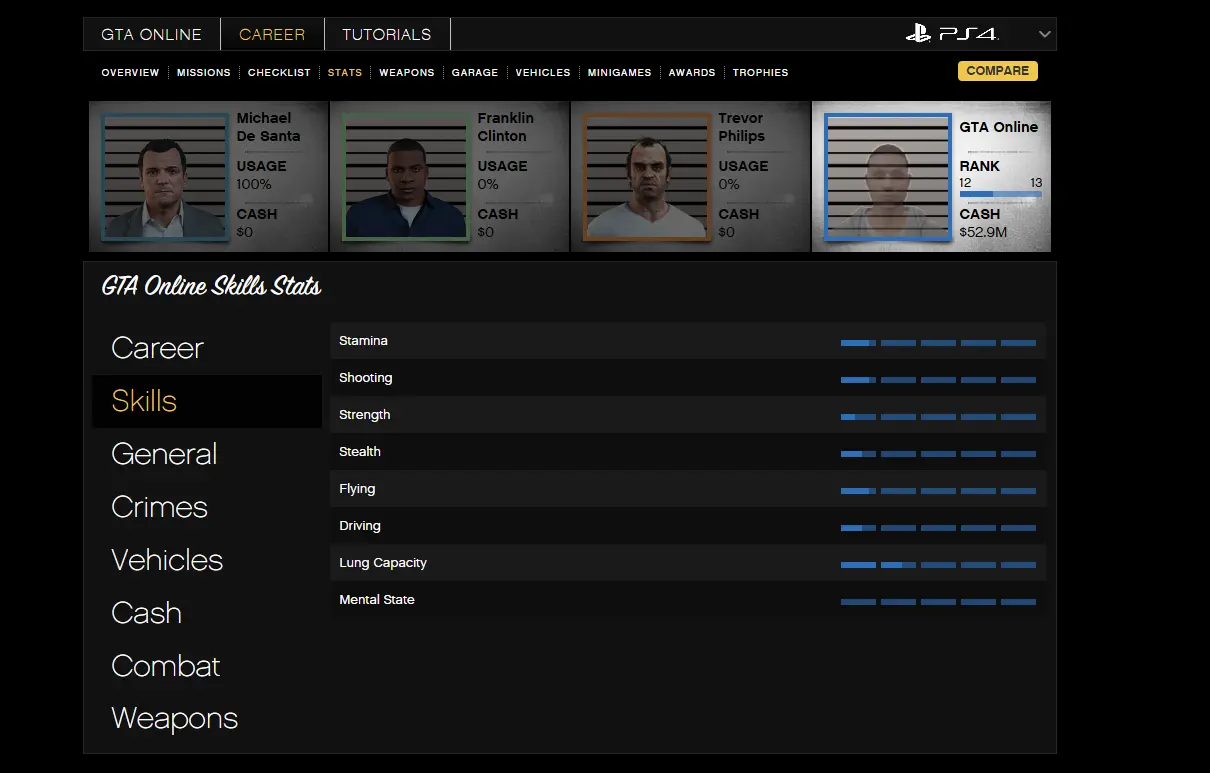Select Michael De Santa's mugshot
Screen dimensions: 1210x773
pyautogui.click(x=165, y=178)
